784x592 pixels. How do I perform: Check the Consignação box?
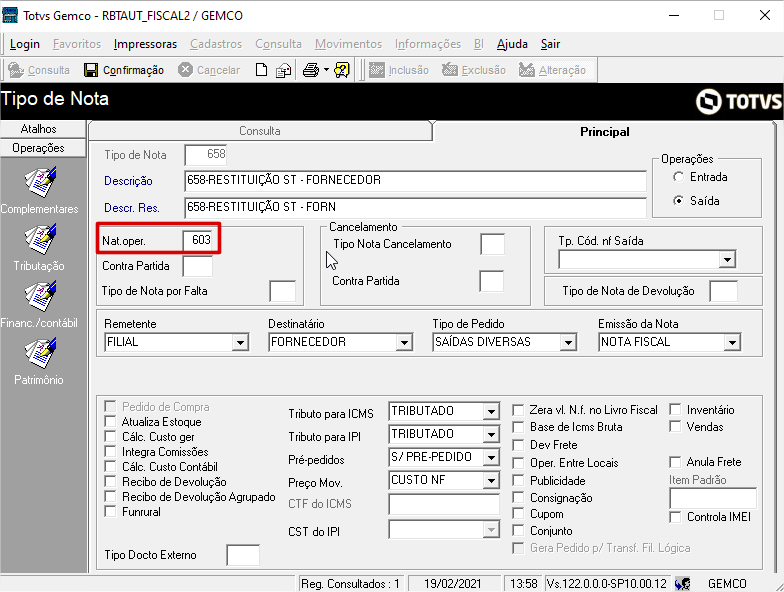(x=518, y=498)
